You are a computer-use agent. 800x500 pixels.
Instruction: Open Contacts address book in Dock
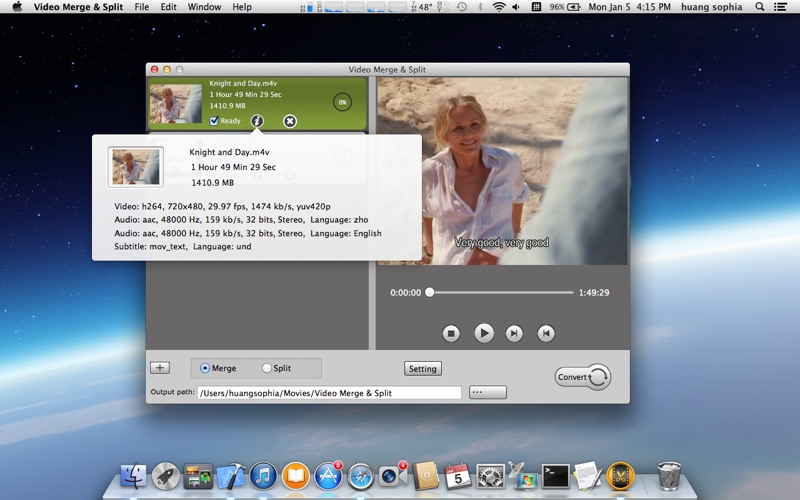click(x=426, y=476)
